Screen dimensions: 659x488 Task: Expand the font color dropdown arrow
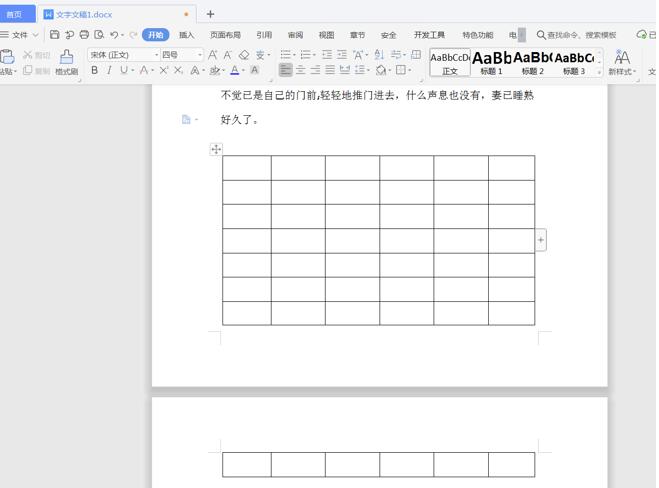point(243,70)
